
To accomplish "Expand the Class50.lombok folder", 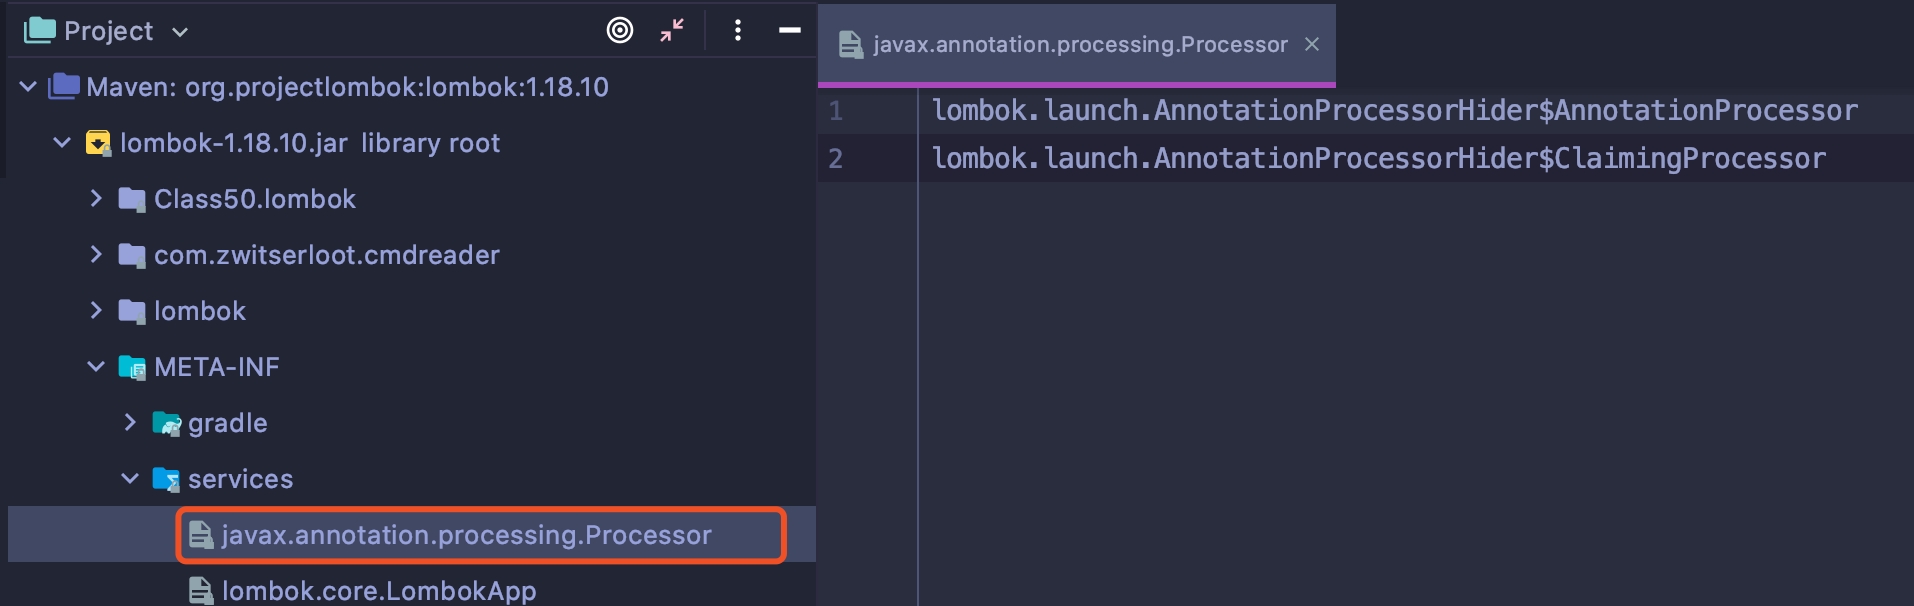I will tap(96, 199).
